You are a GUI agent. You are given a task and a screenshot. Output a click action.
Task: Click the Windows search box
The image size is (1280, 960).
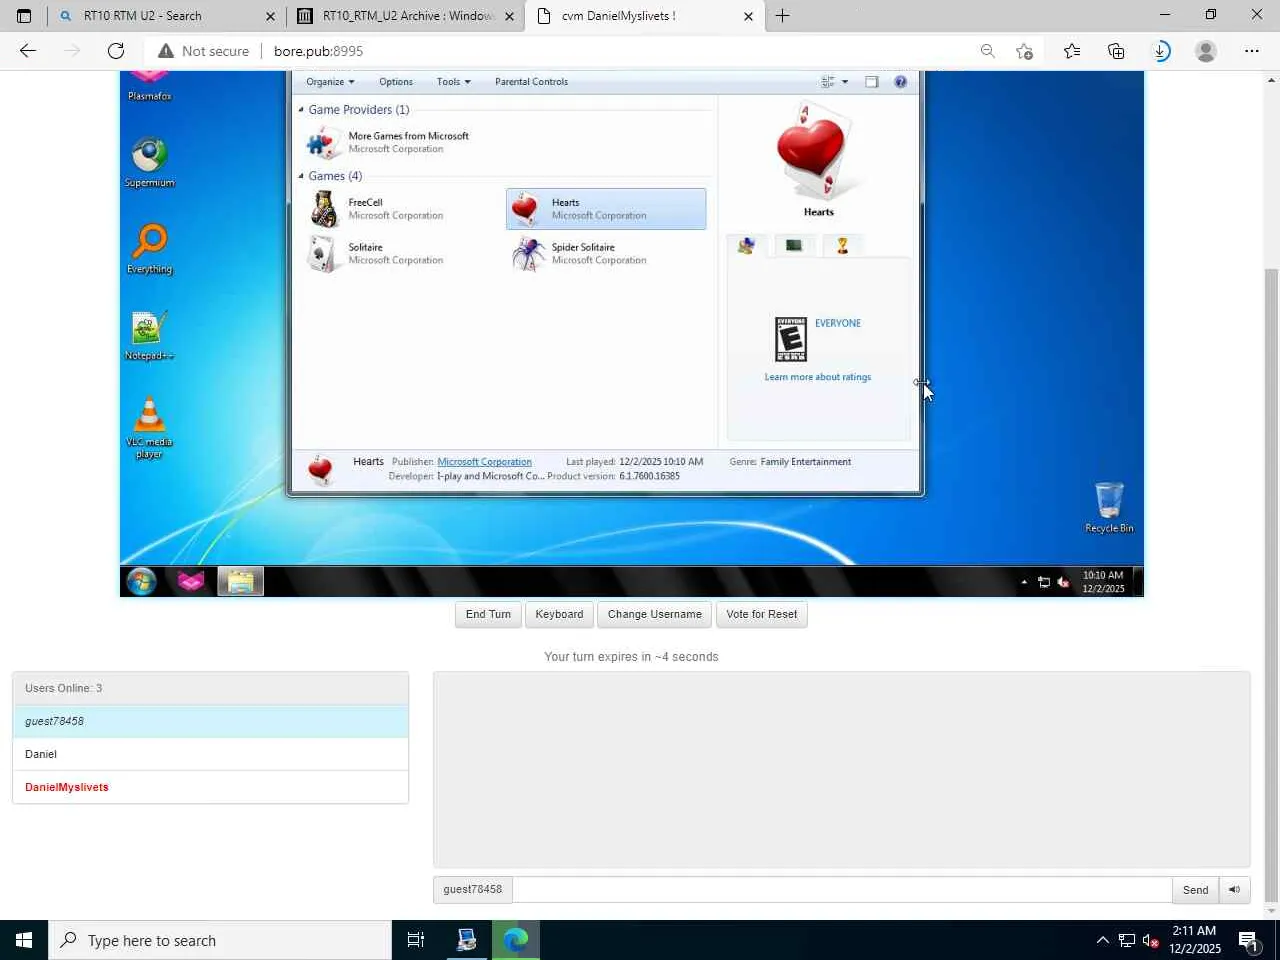click(221, 940)
